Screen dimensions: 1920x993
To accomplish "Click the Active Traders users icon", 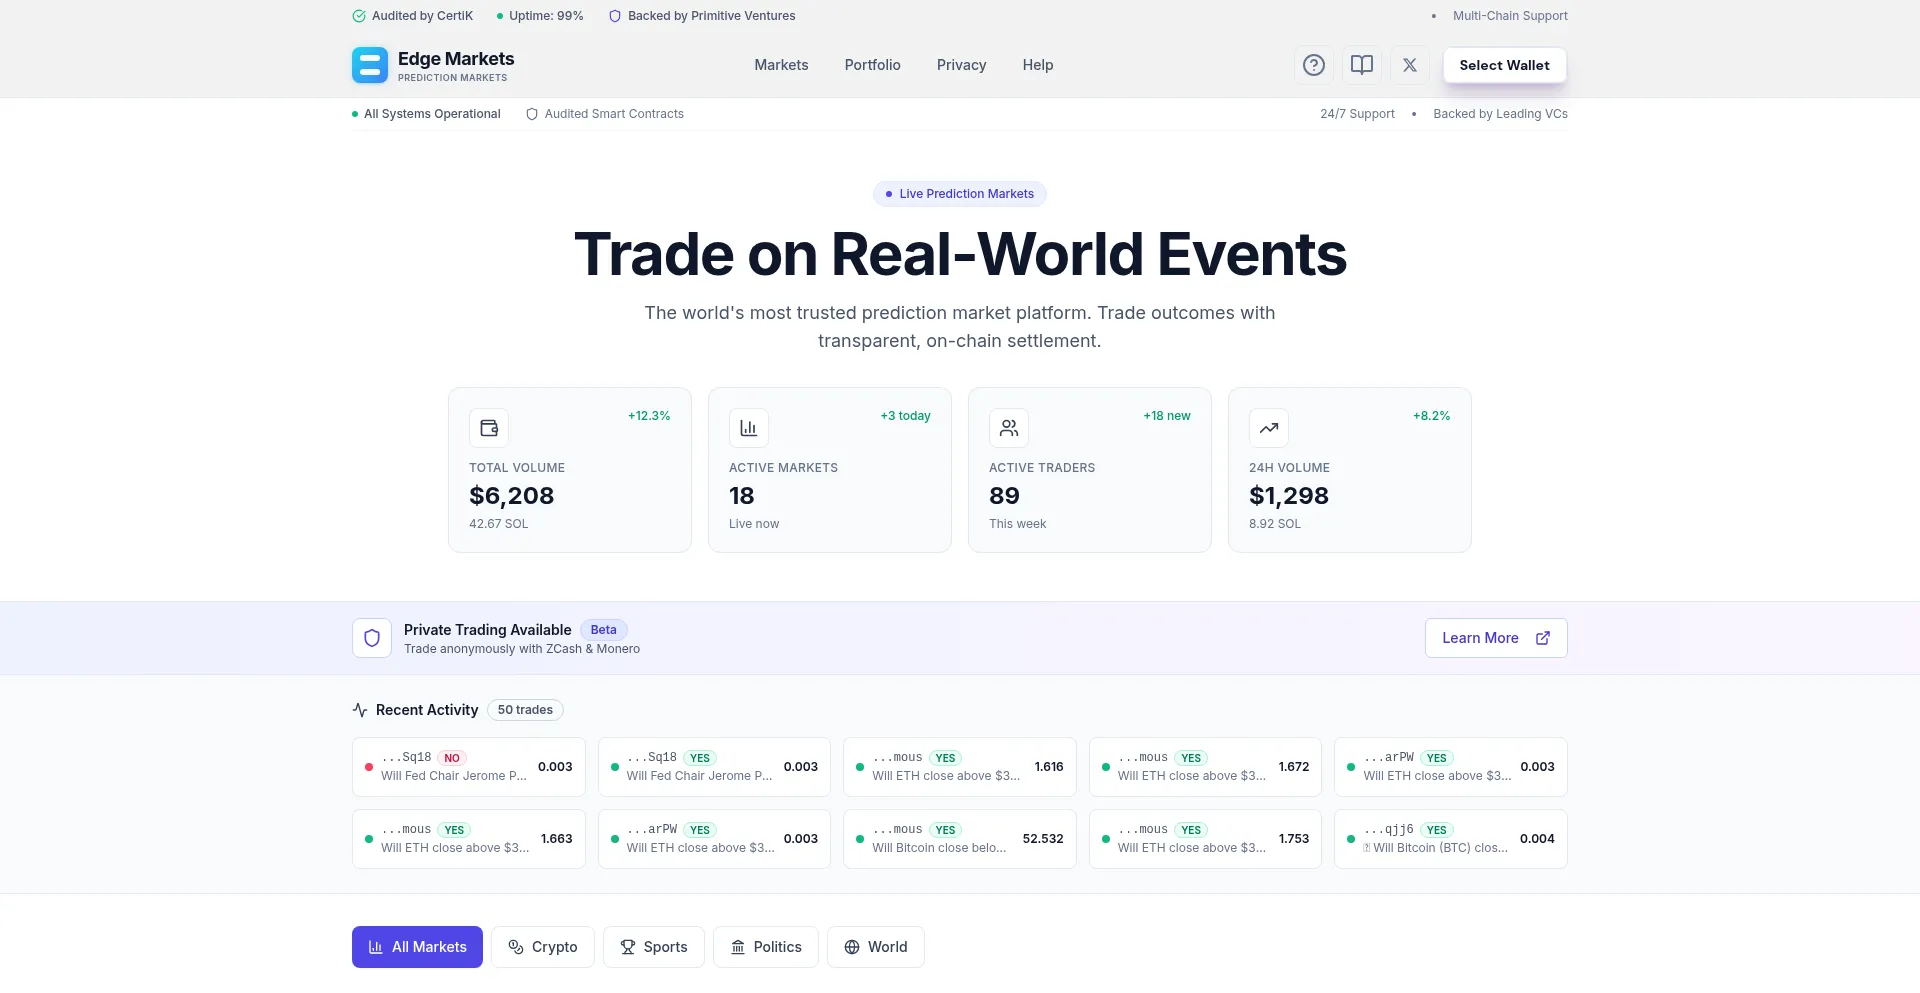I will coord(1008,428).
